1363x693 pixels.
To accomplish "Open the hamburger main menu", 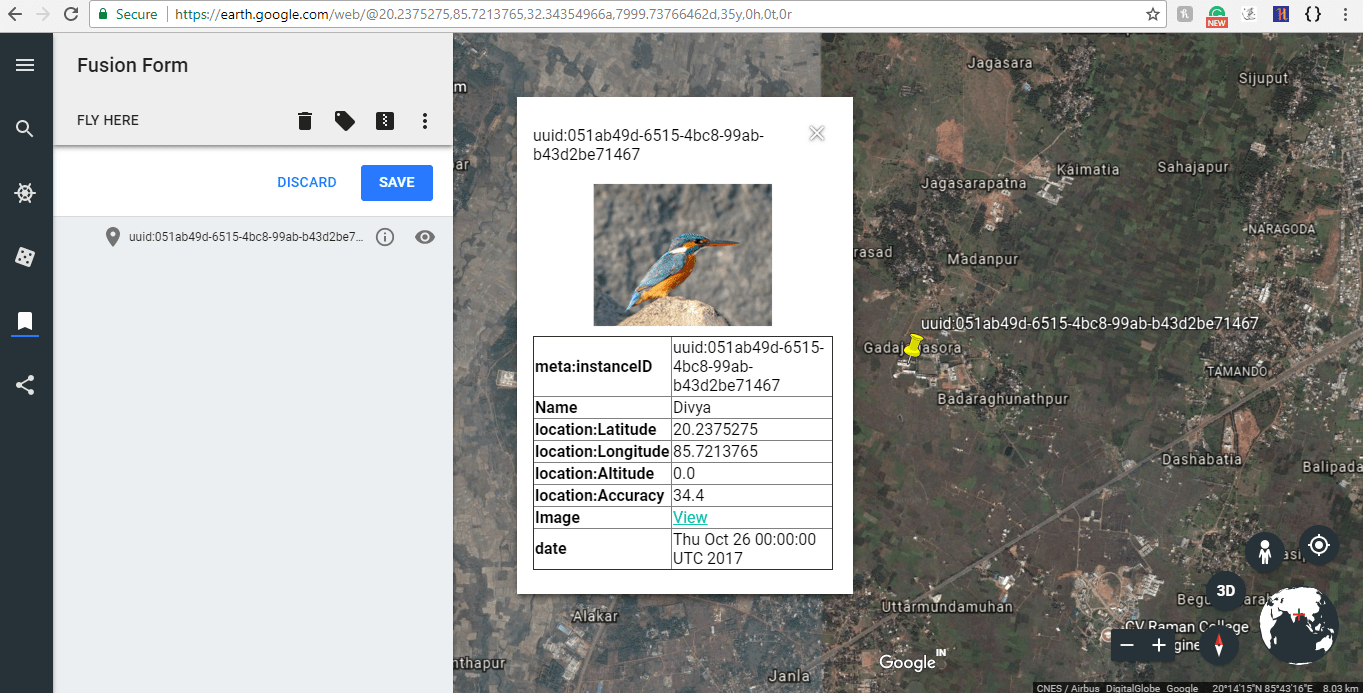I will pyautogui.click(x=25, y=65).
